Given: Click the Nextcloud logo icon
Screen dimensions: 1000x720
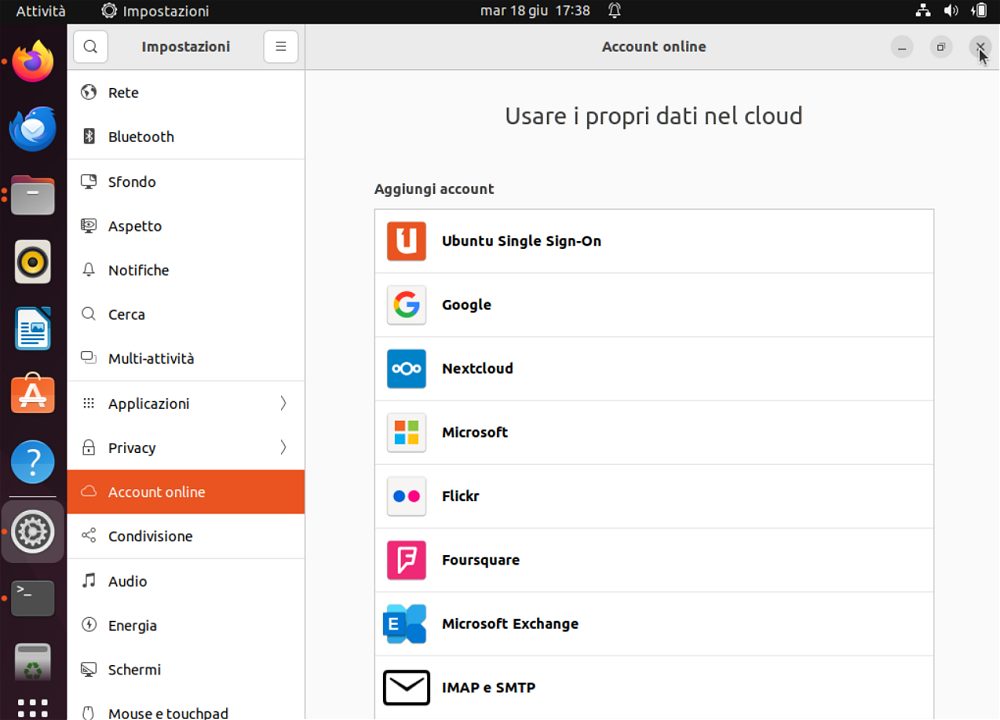Looking at the screenshot, I should pyautogui.click(x=406, y=369).
